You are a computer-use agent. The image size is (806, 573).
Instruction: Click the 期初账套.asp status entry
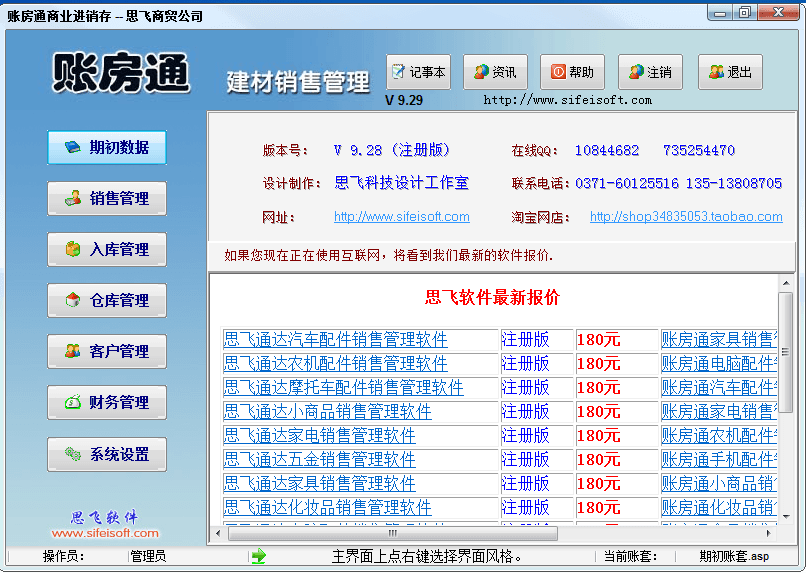(734, 557)
